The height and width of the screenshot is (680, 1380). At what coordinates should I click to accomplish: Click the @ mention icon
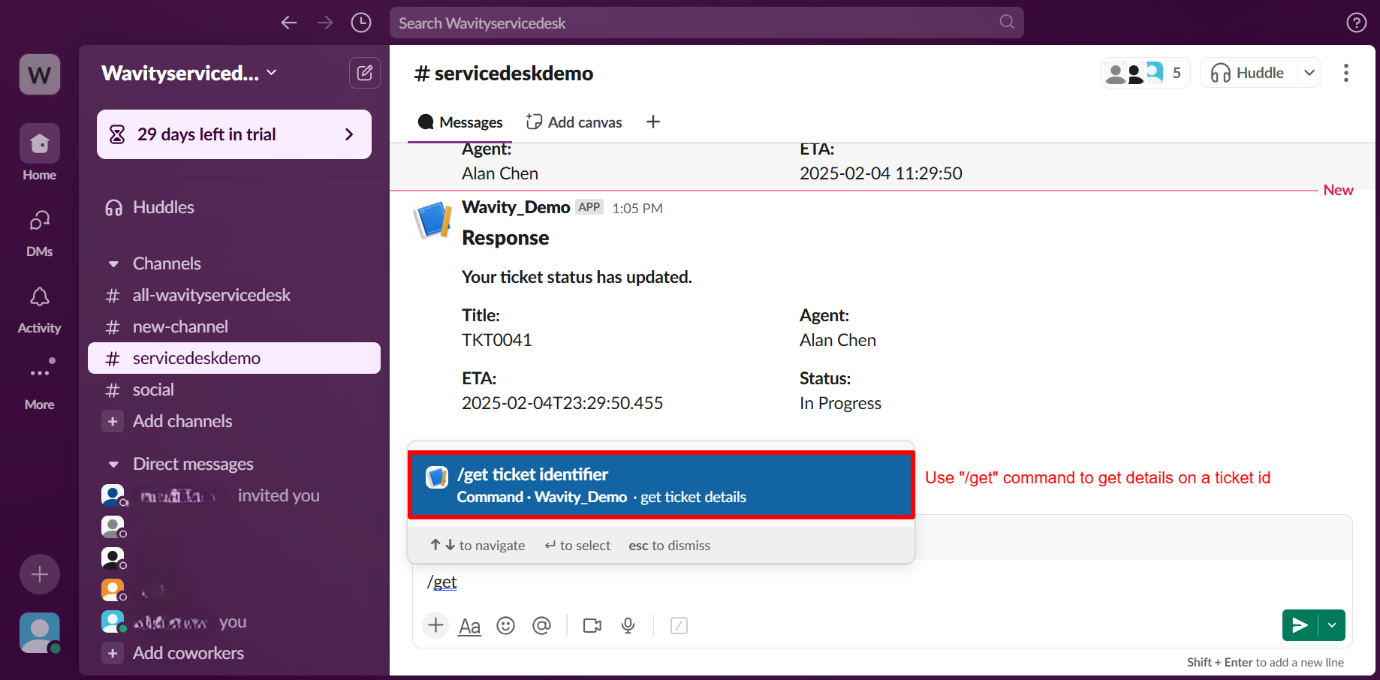point(541,625)
